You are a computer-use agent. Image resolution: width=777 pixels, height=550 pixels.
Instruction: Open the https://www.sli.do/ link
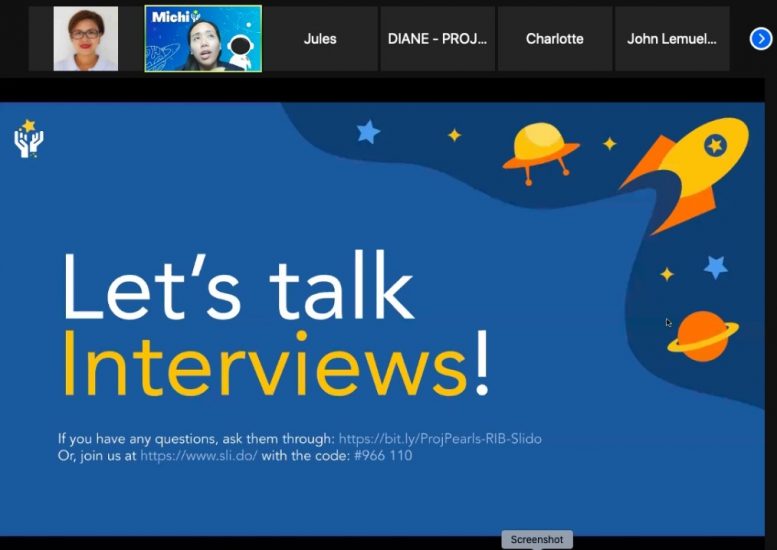tap(199, 455)
